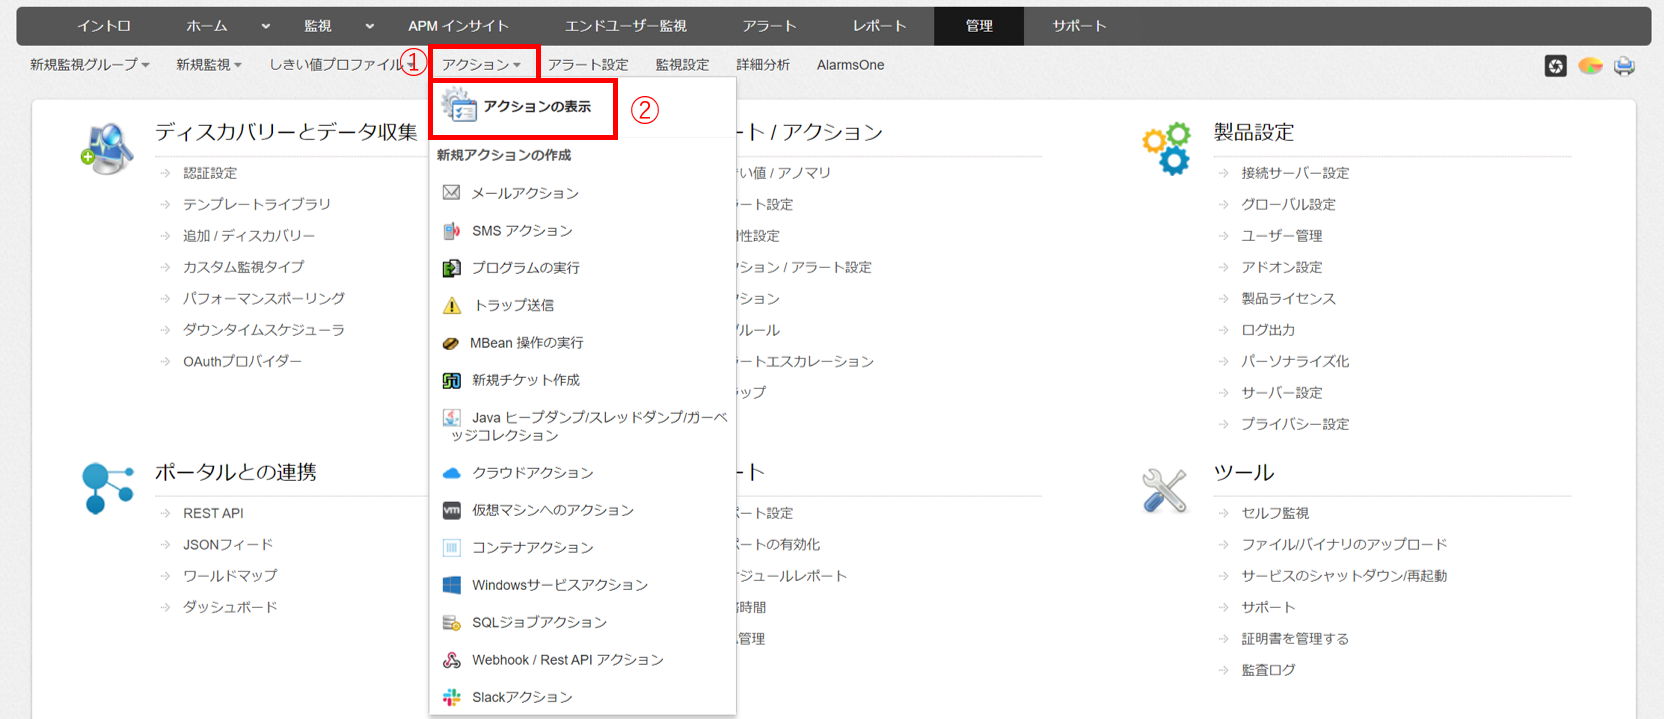Open the エンドユーザー監視 tab
The image size is (1664, 719).
(x=626, y=26)
